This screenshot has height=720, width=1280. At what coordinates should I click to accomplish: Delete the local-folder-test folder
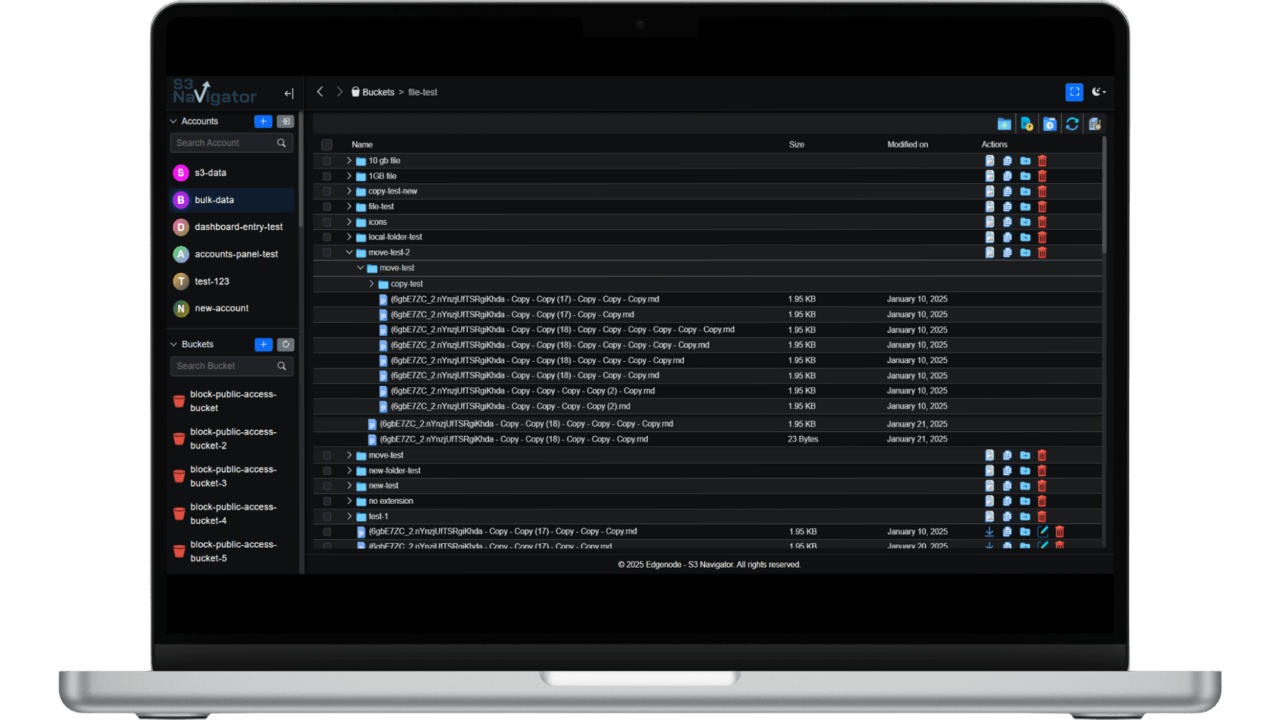point(1042,237)
